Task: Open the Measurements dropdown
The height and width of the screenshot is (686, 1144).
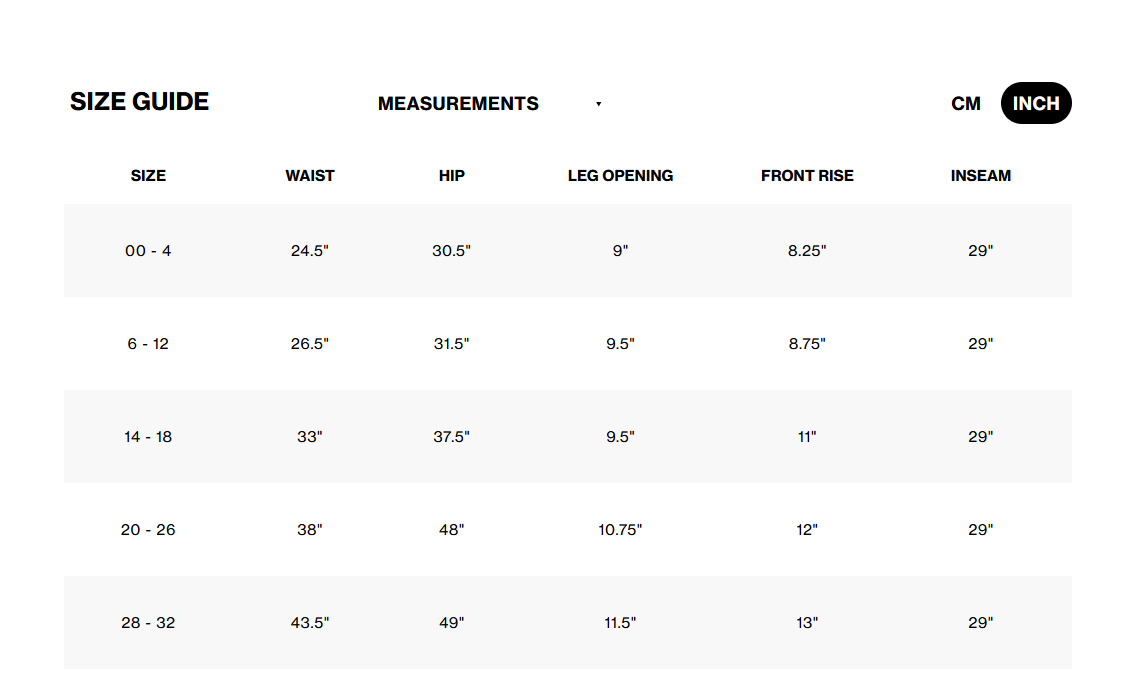Action: click(458, 104)
